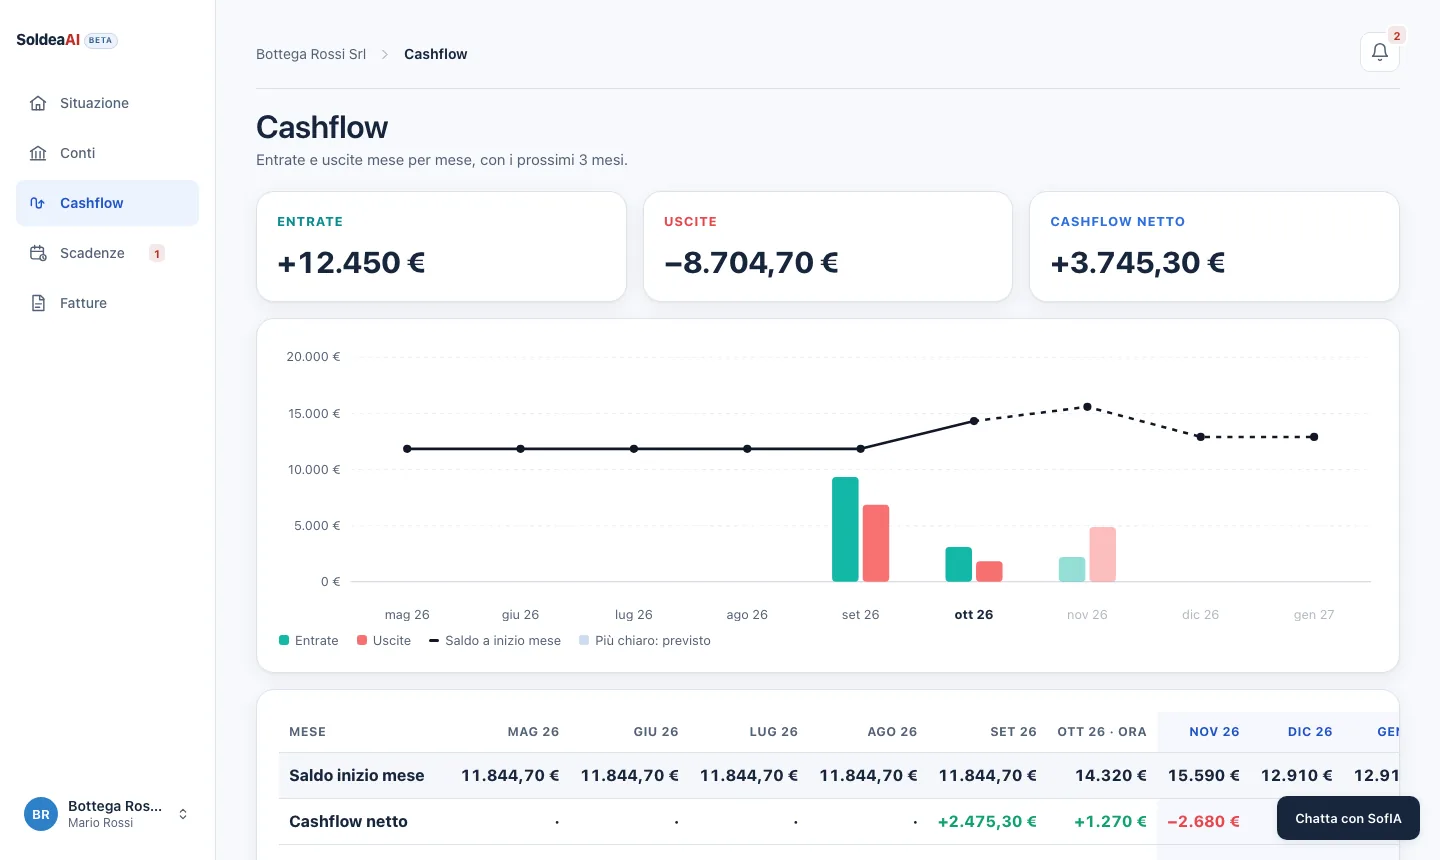Viewport: 1440px width, 860px height.
Task: Click the red badge on Scadenze
Action: click(157, 253)
